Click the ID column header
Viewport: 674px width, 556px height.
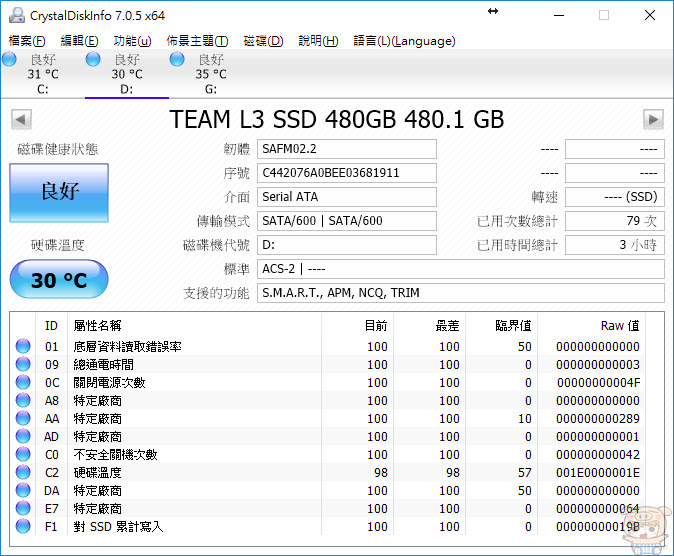pyautogui.click(x=51, y=326)
